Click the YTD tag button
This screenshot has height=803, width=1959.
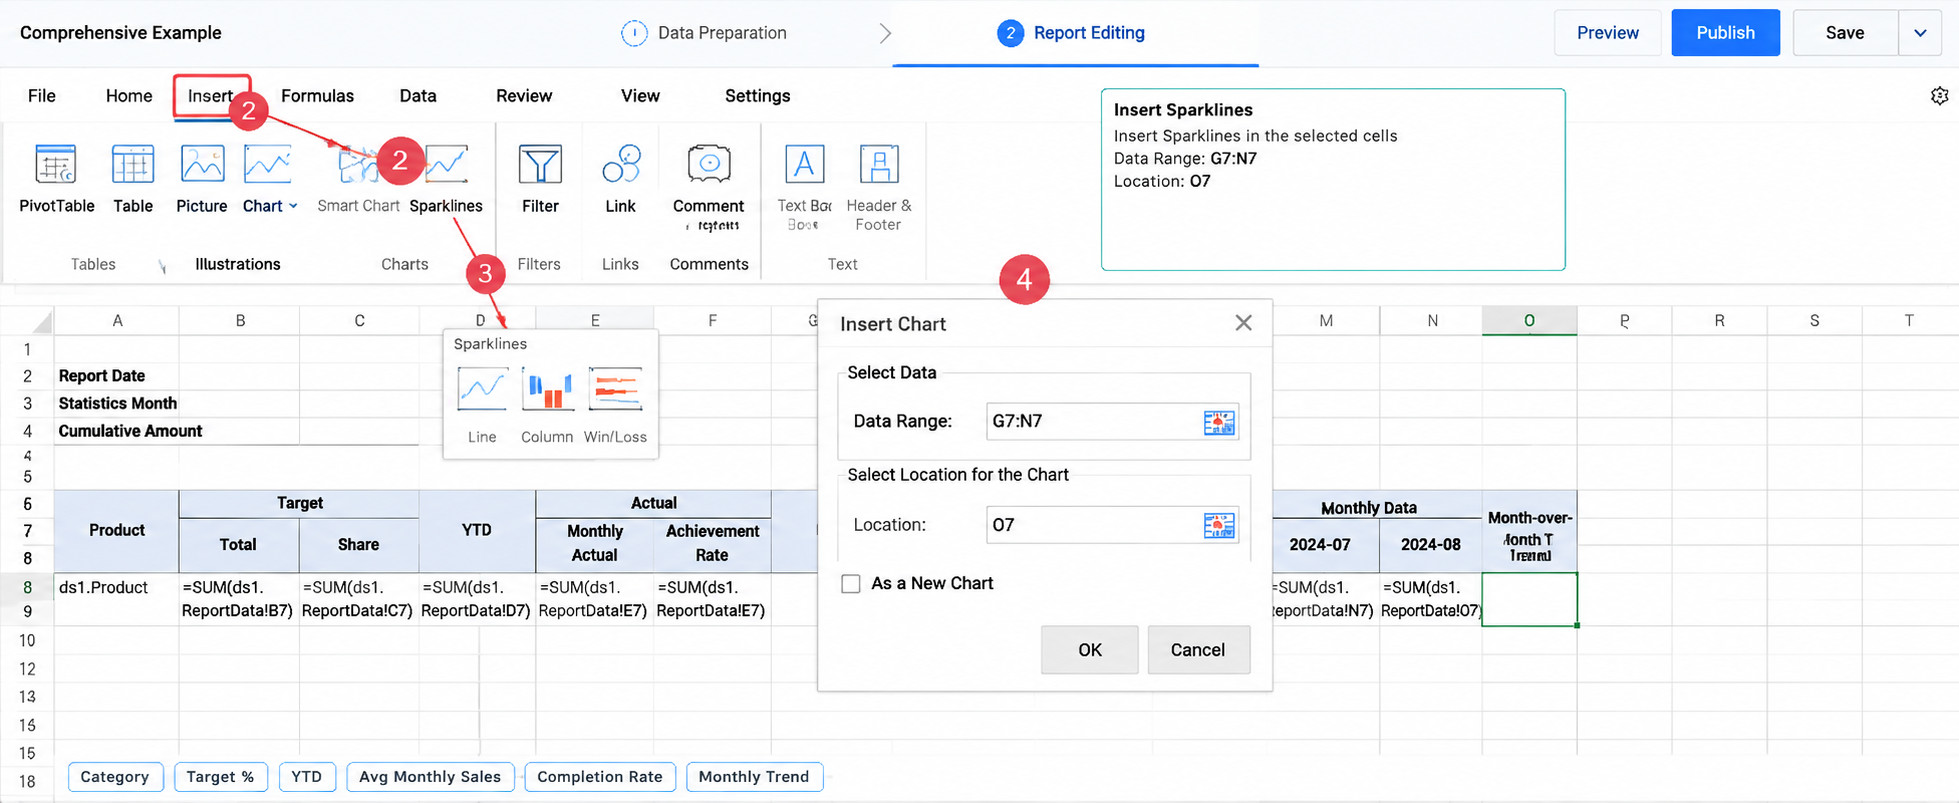click(307, 777)
